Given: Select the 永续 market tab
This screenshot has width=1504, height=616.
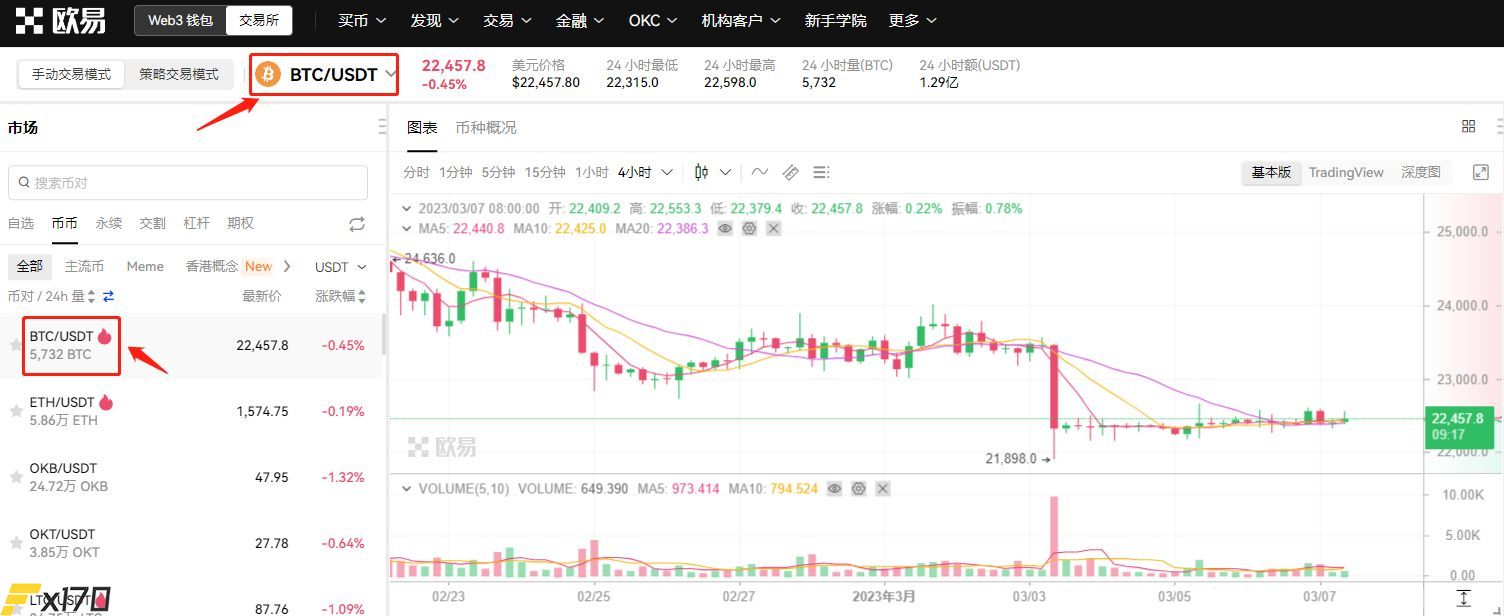Looking at the screenshot, I should pyautogui.click(x=109, y=223).
